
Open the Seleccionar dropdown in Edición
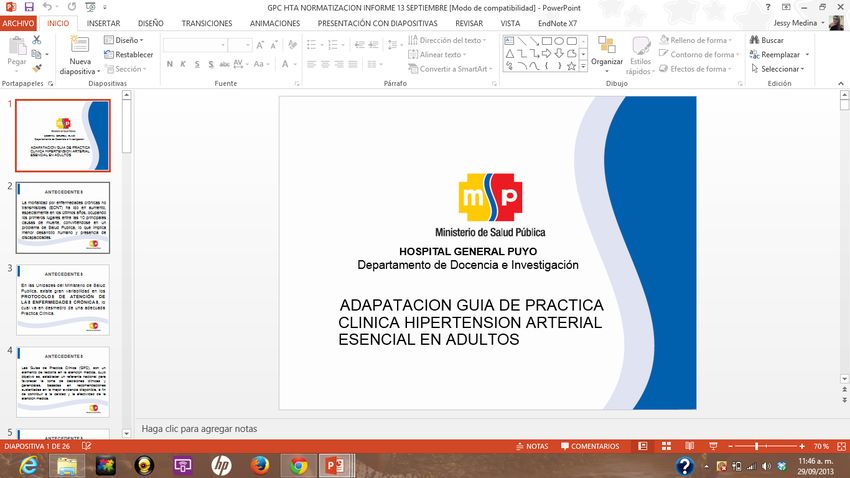[x=780, y=69]
